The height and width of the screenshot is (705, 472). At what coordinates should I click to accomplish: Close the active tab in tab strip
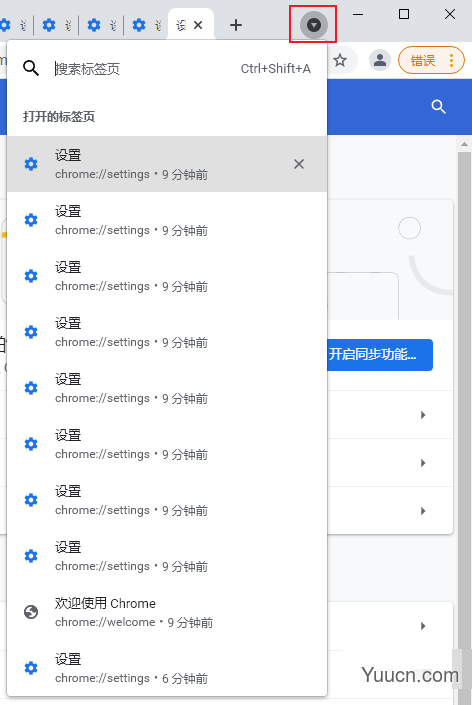point(198,25)
